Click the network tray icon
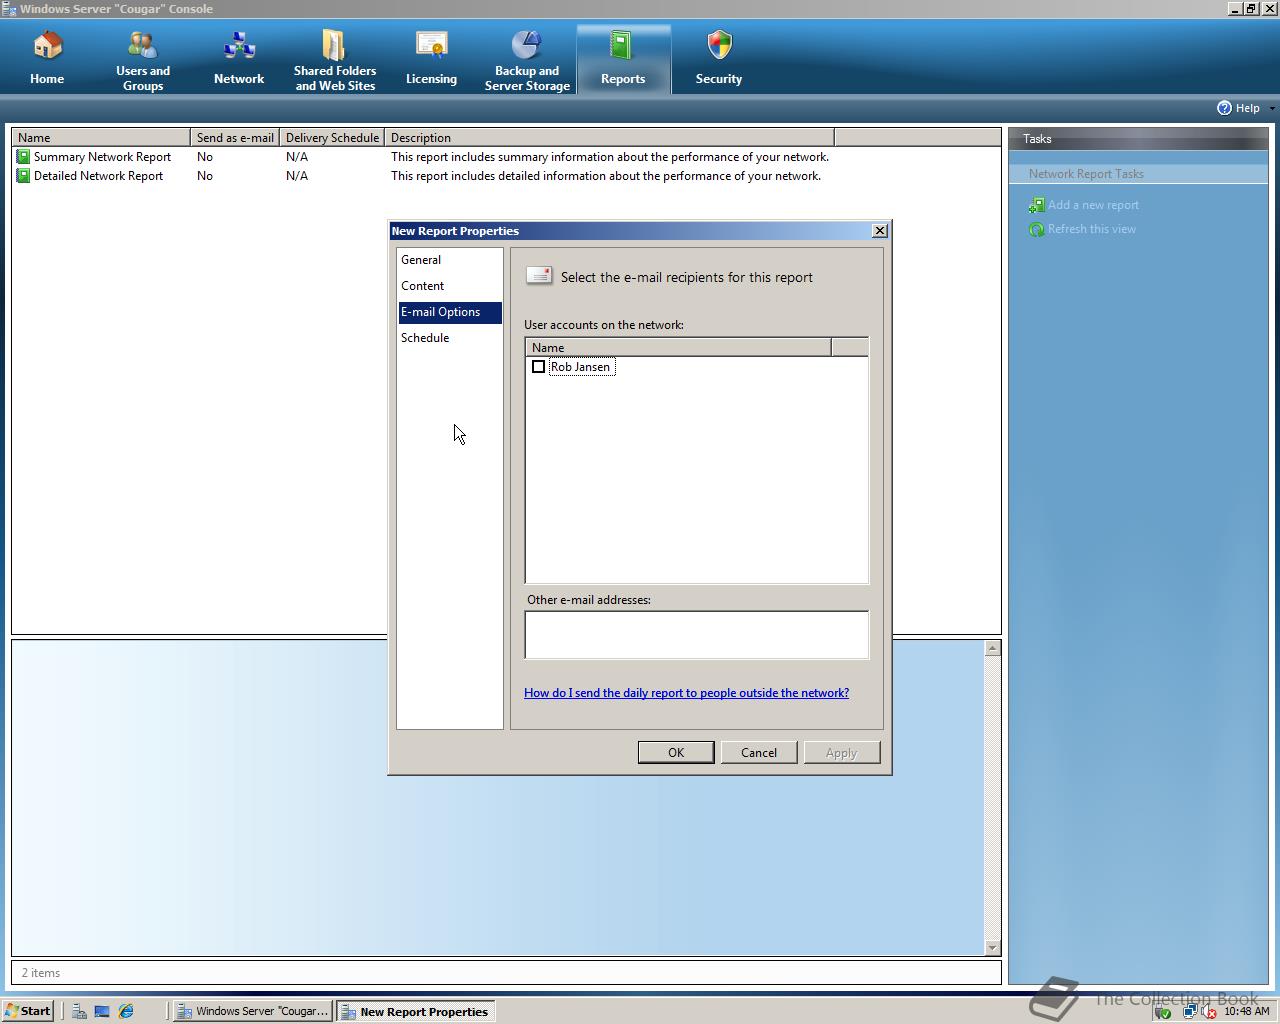 tap(1189, 1012)
